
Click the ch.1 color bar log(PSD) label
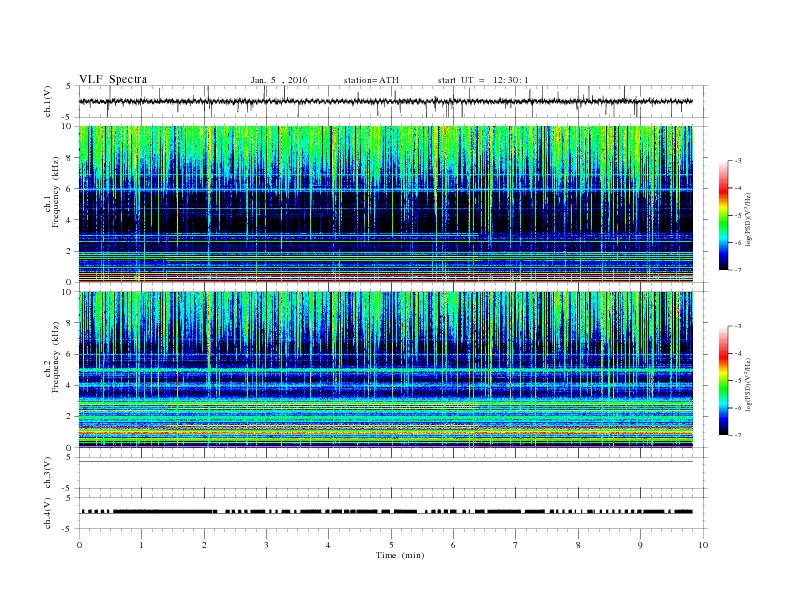coord(748,220)
